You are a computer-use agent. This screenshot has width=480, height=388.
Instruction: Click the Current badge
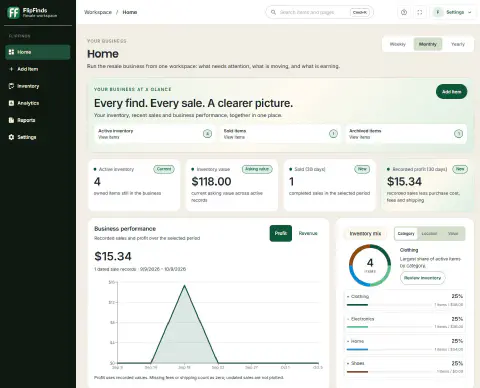click(x=164, y=169)
